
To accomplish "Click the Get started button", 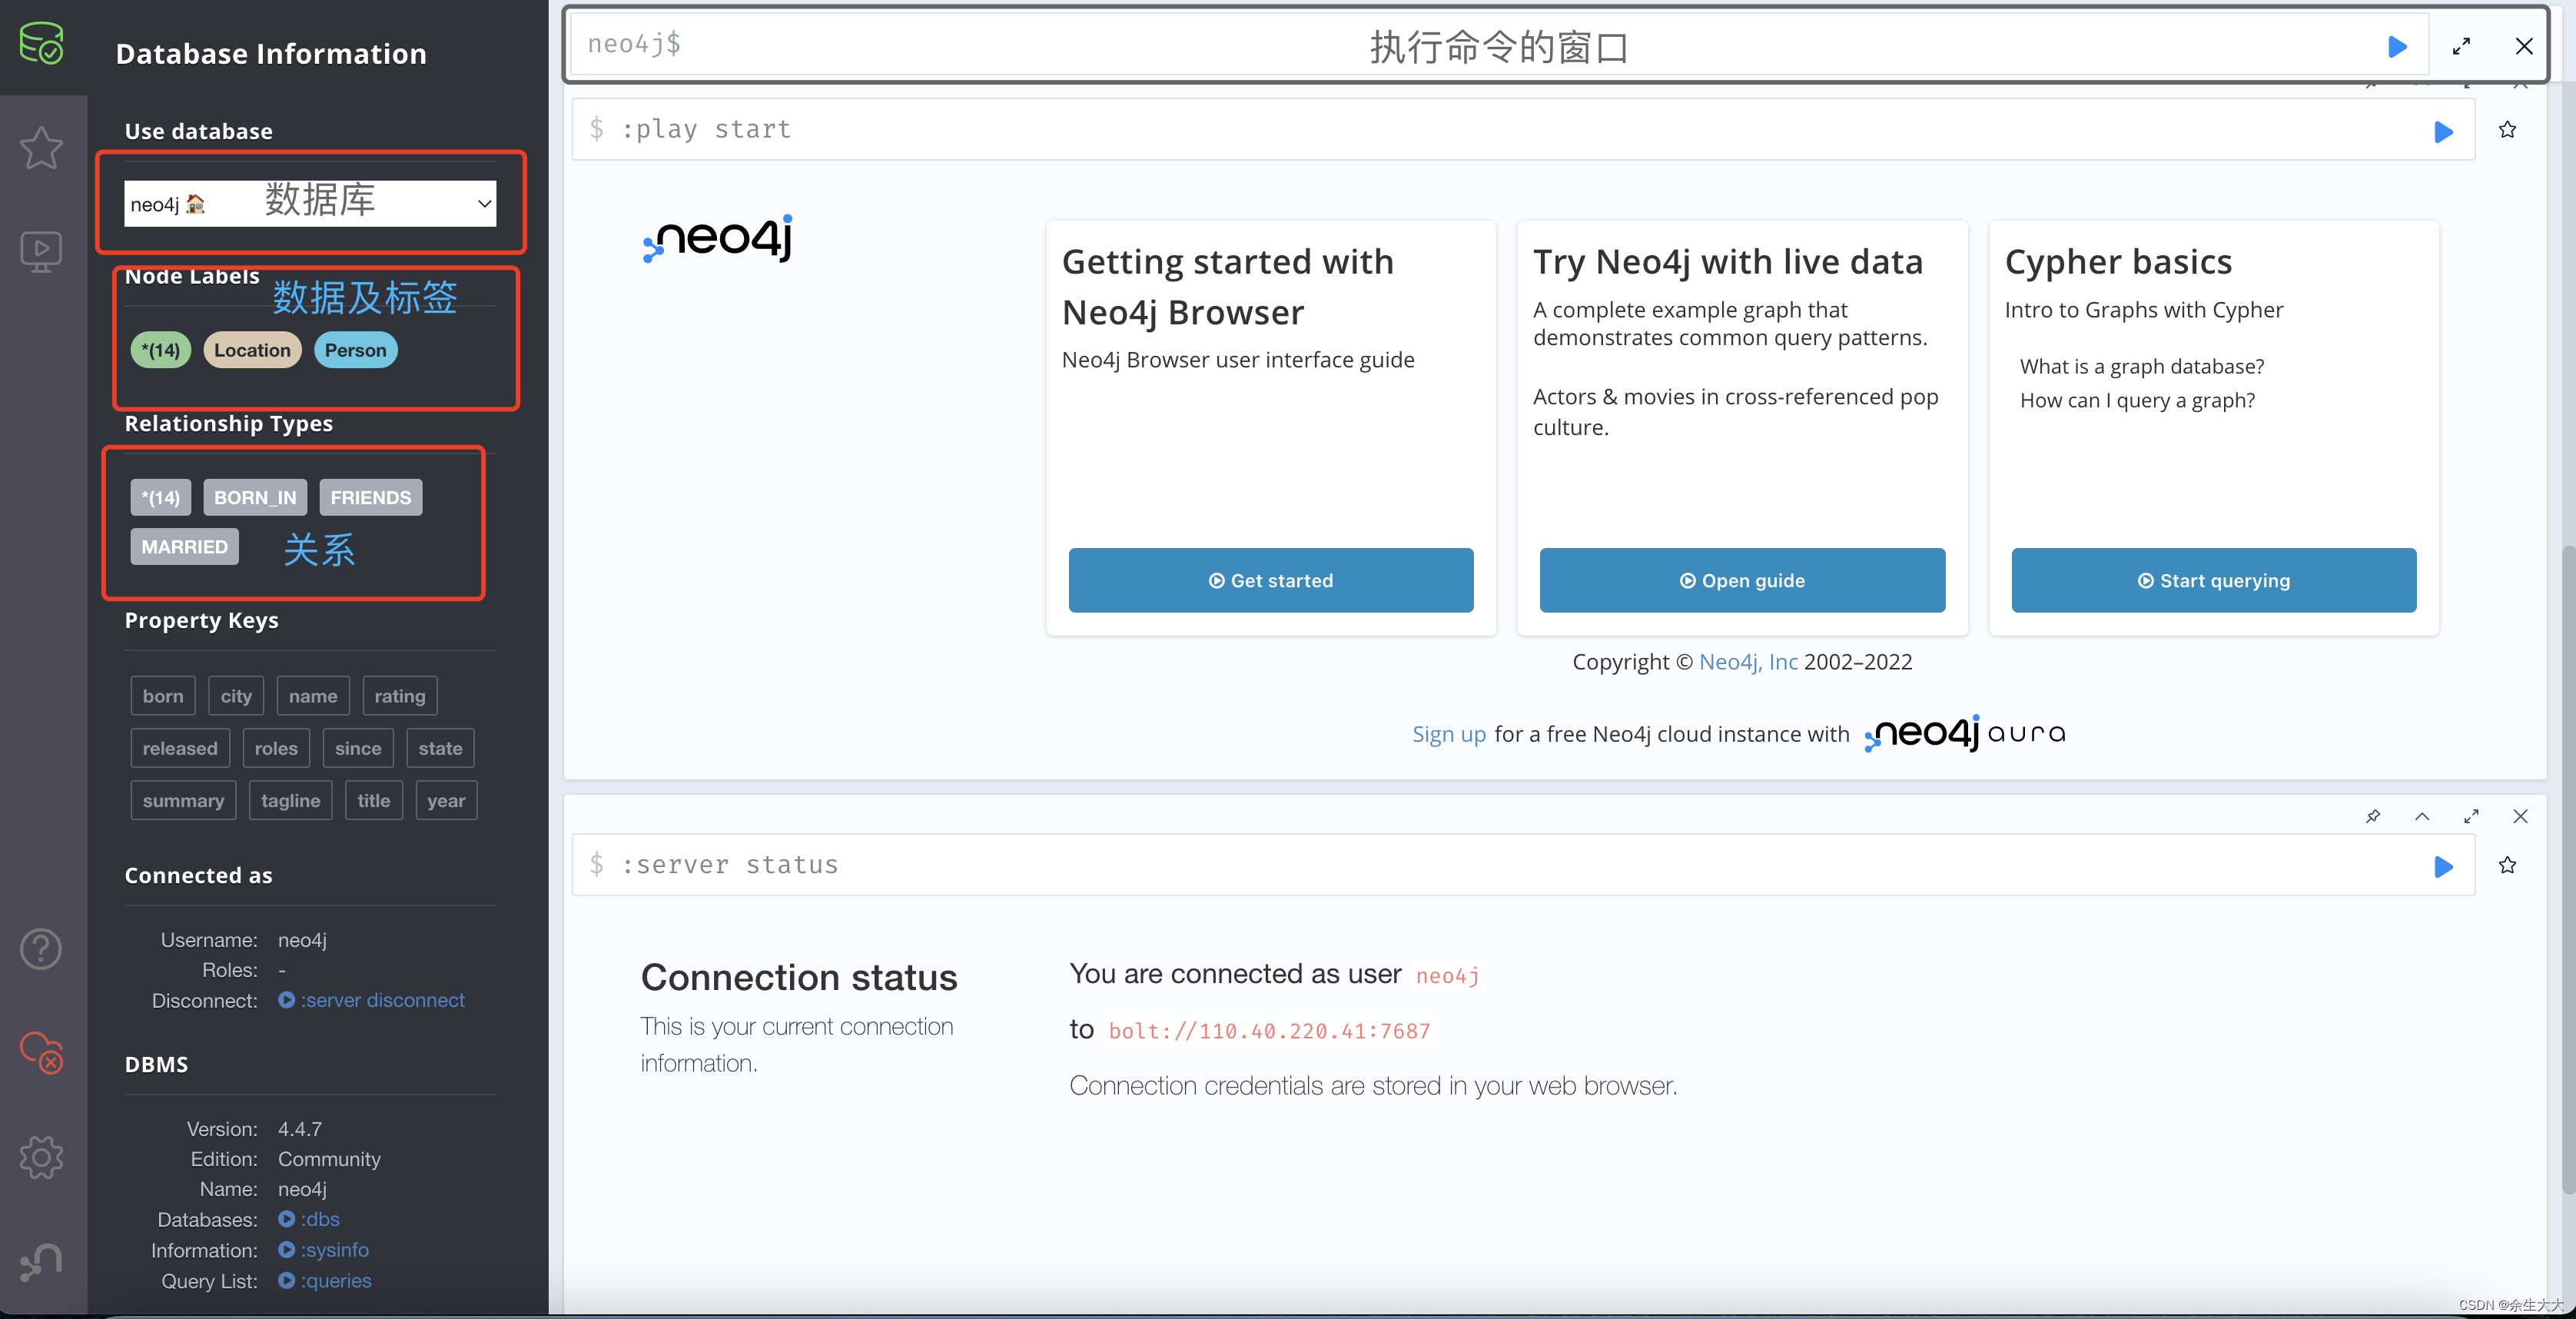I will (1271, 580).
